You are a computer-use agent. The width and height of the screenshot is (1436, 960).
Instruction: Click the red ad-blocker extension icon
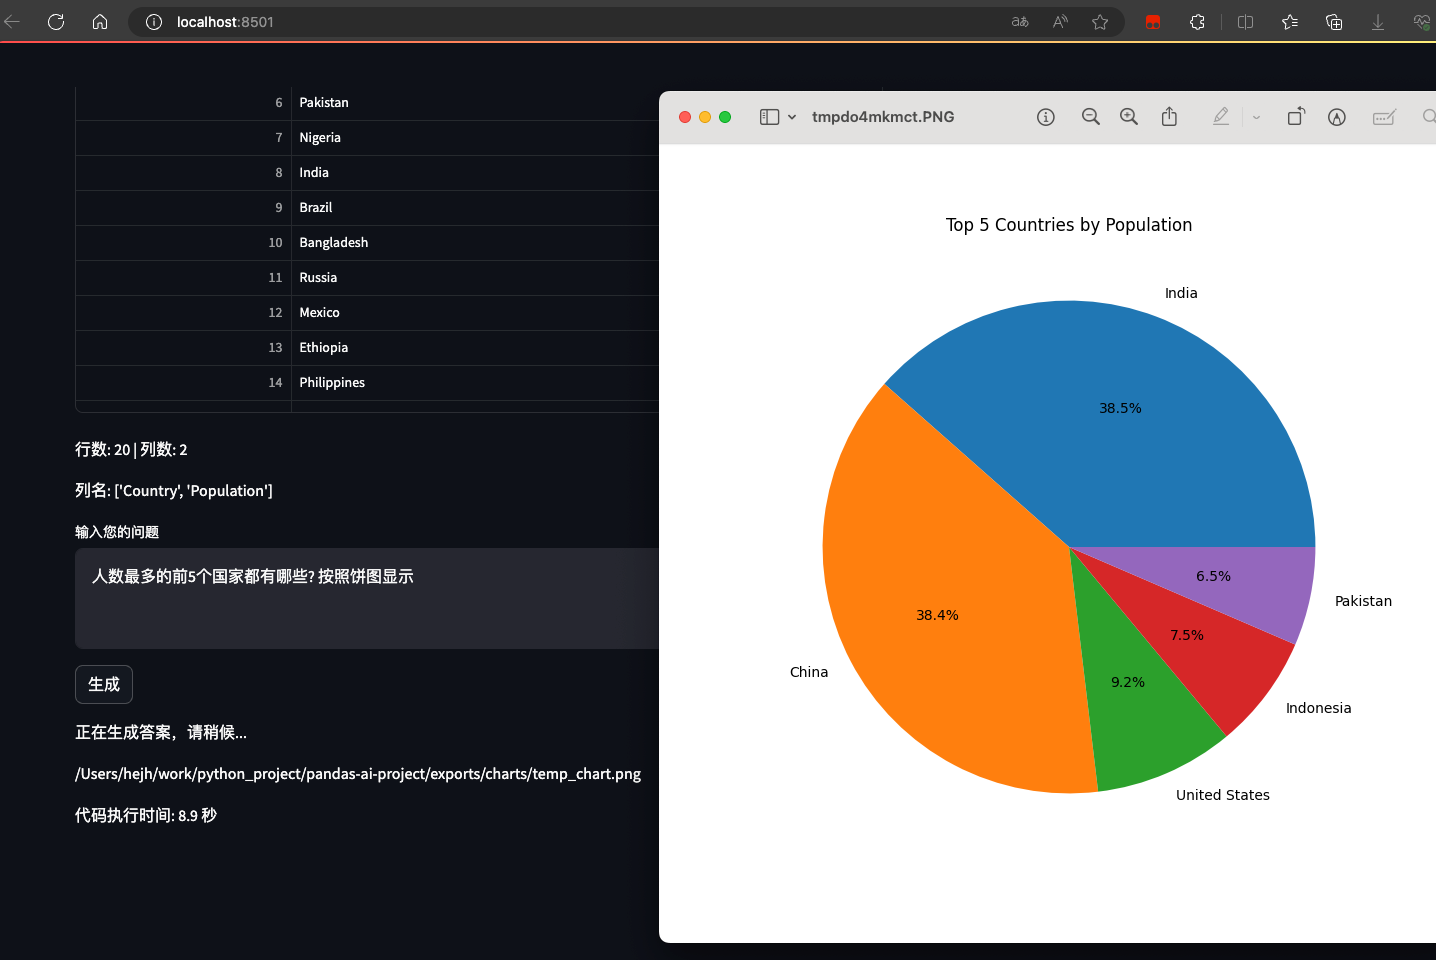point(1152,21)
